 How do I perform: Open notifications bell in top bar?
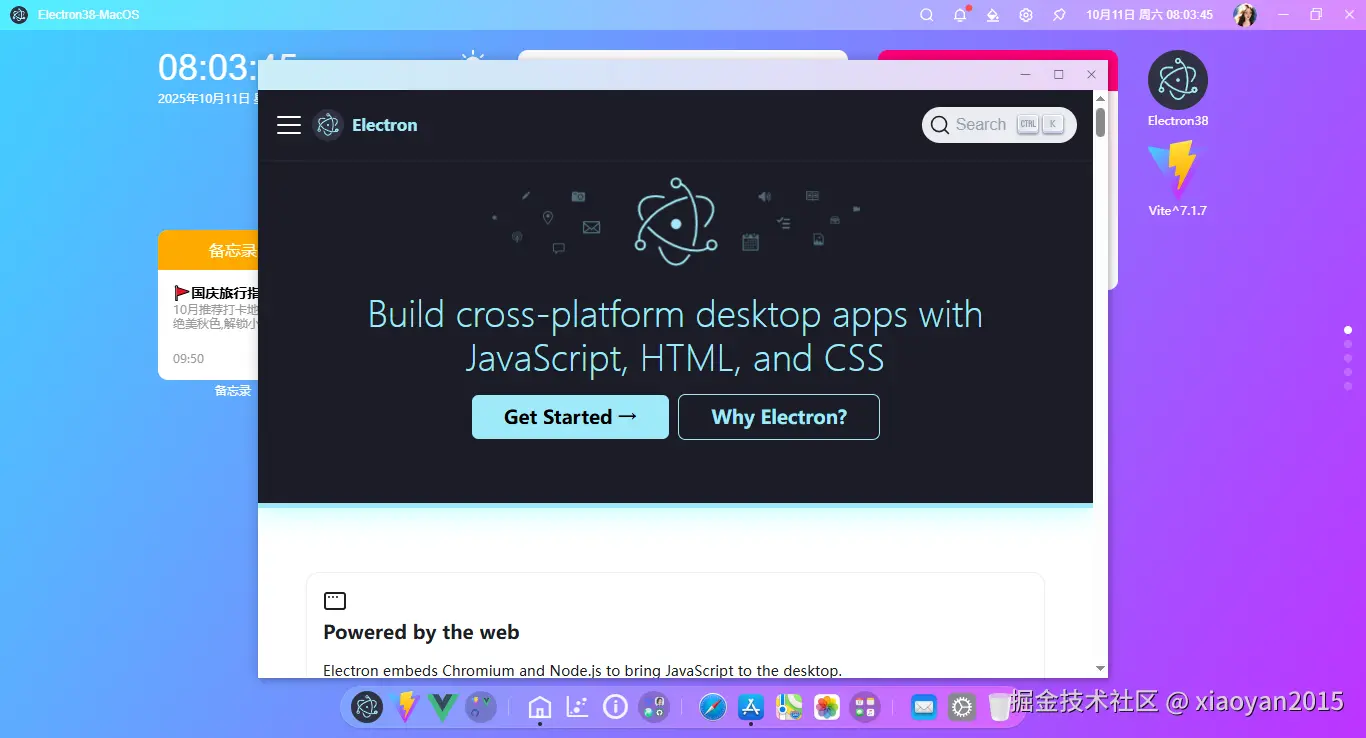coord(960,15)
